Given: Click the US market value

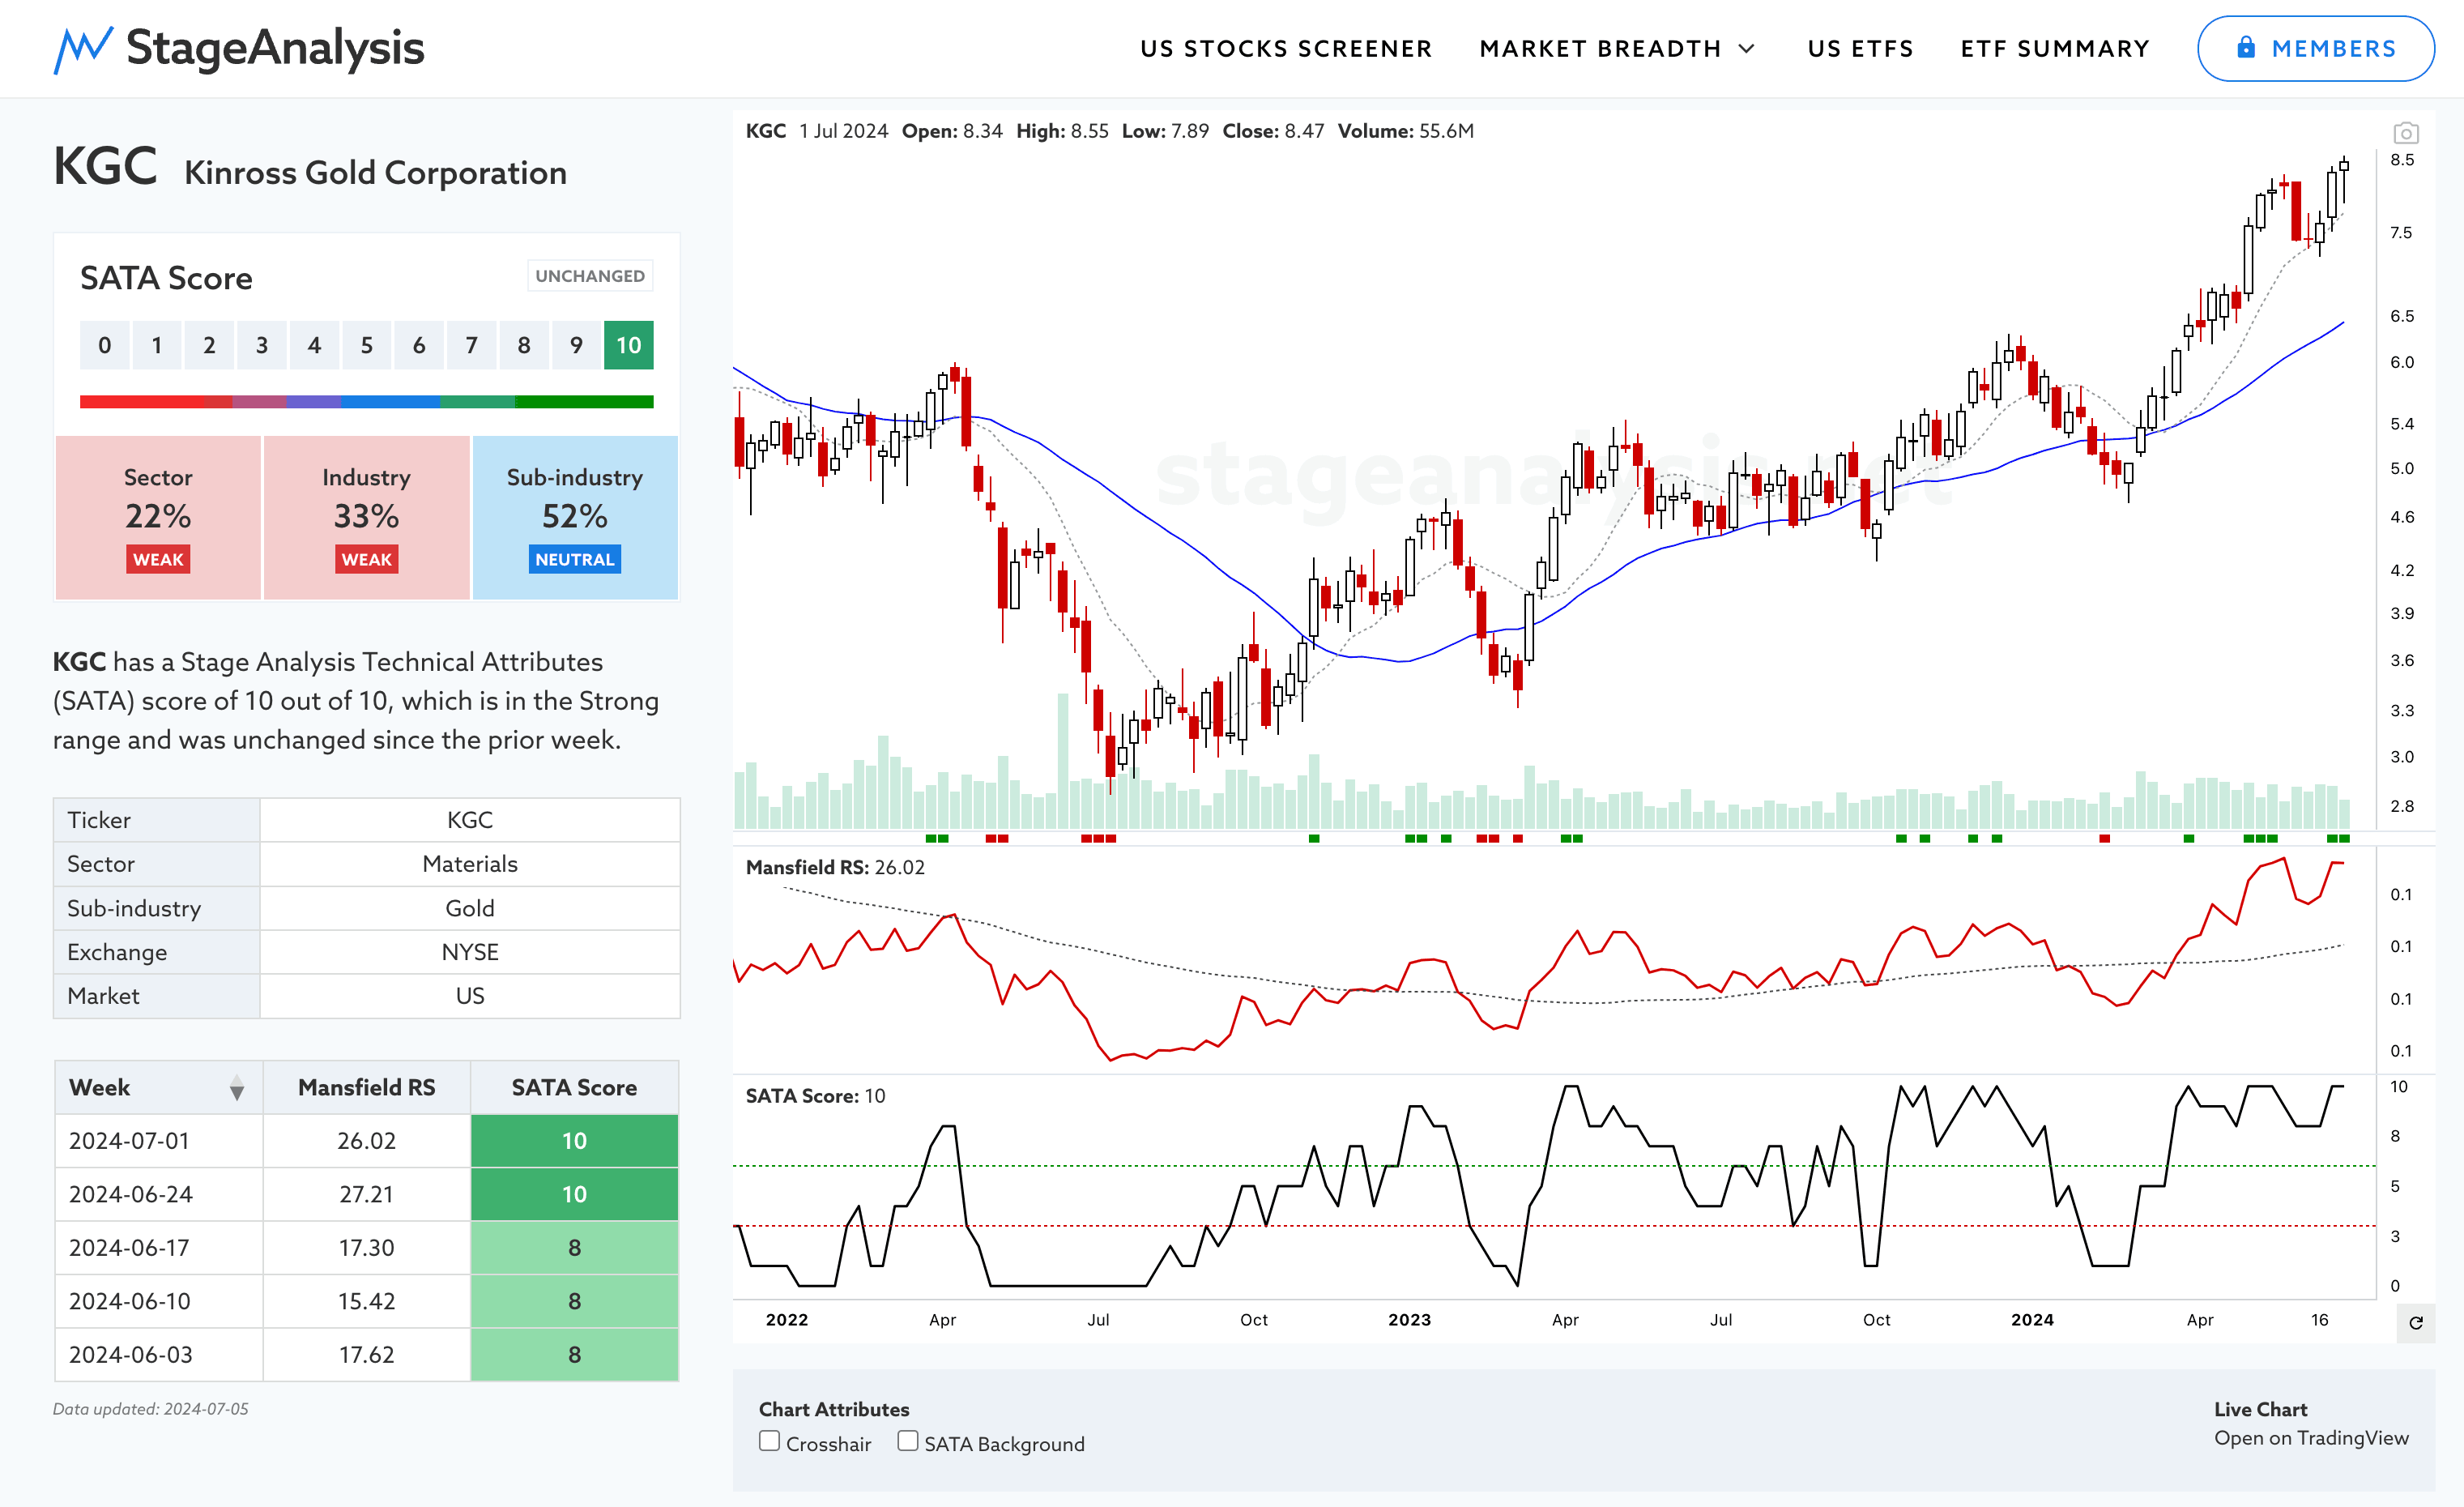Looking at the screenshot, I should pos(470,996).
